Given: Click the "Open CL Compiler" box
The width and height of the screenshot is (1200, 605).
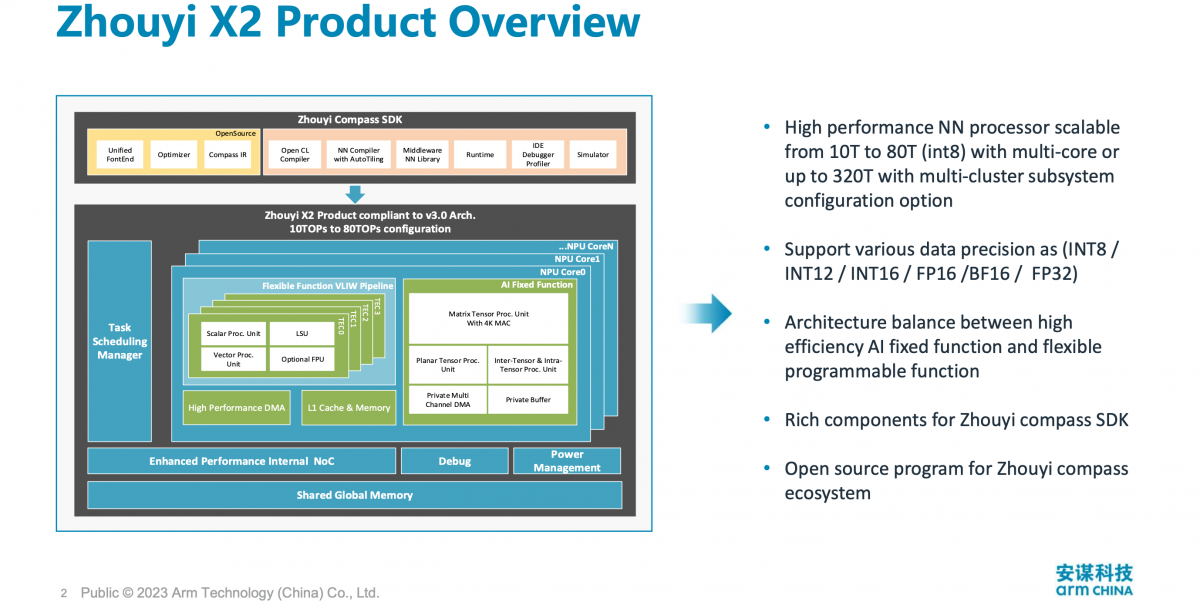Looking at the screenshot, I should [x=294, y=154].
